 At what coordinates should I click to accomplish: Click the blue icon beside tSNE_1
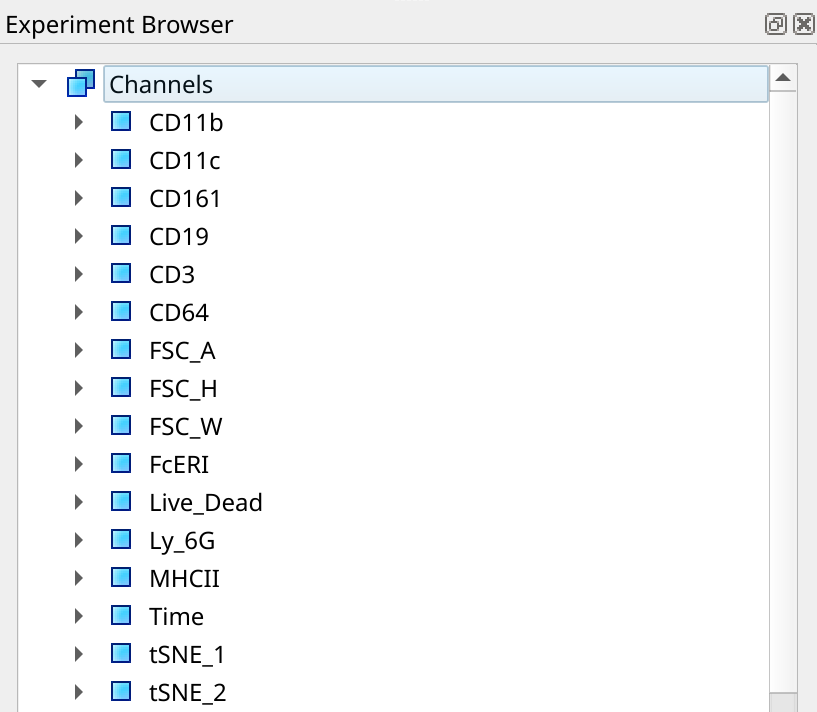121,654
